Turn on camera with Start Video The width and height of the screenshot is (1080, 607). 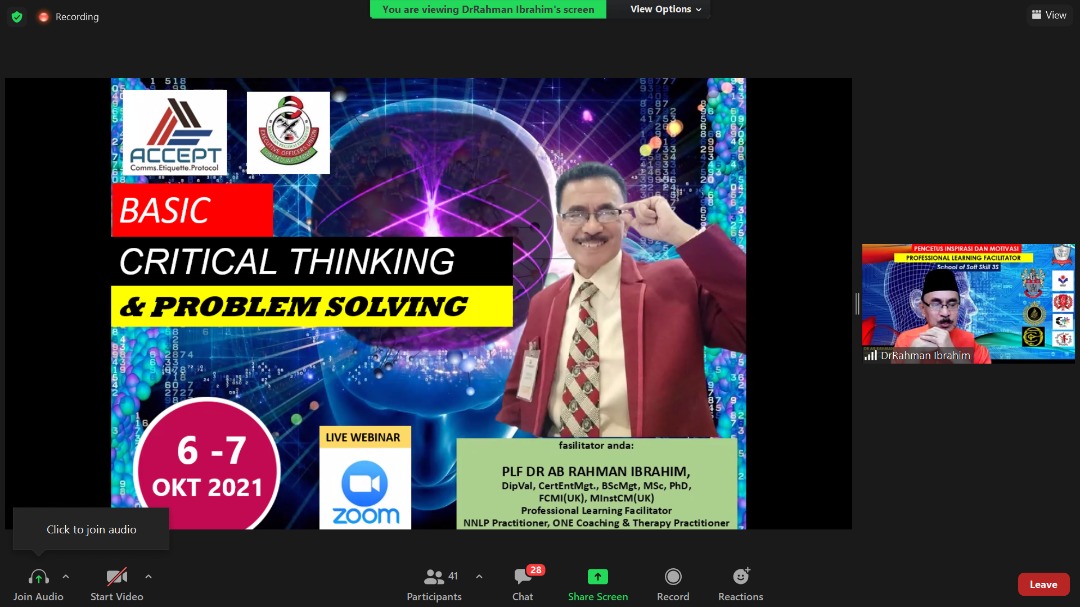click(x=117, y=577)
